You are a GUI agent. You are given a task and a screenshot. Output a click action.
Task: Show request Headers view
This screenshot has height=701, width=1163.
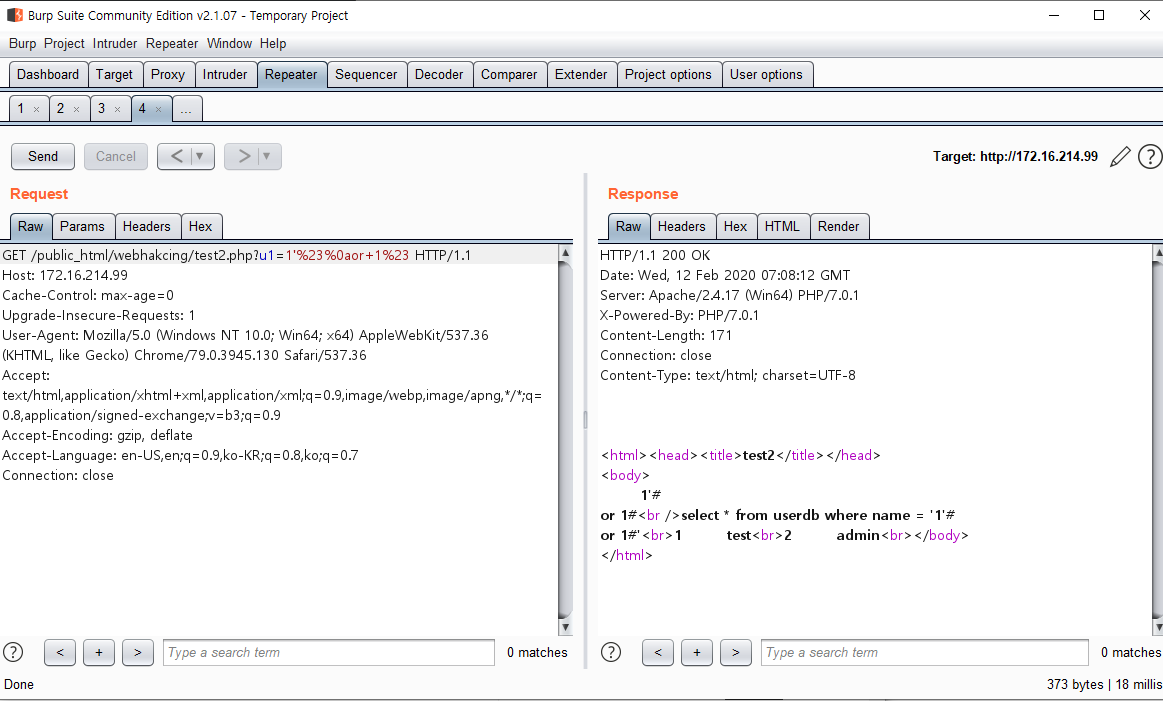[147, 226]
